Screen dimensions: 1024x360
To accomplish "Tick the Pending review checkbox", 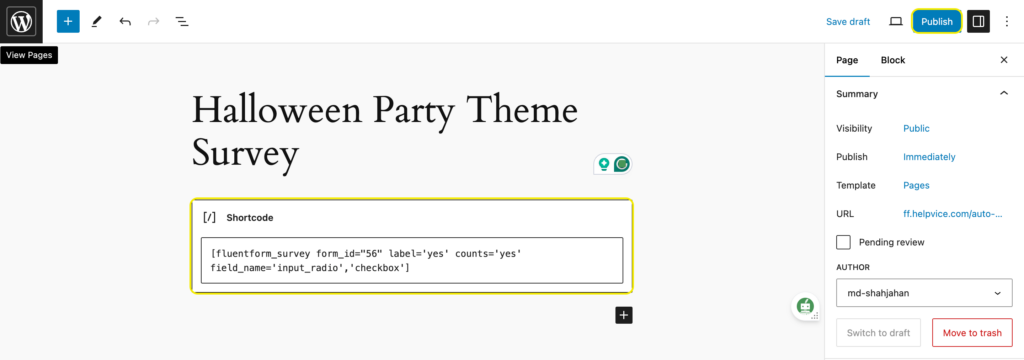I will [x=844, y=242].
